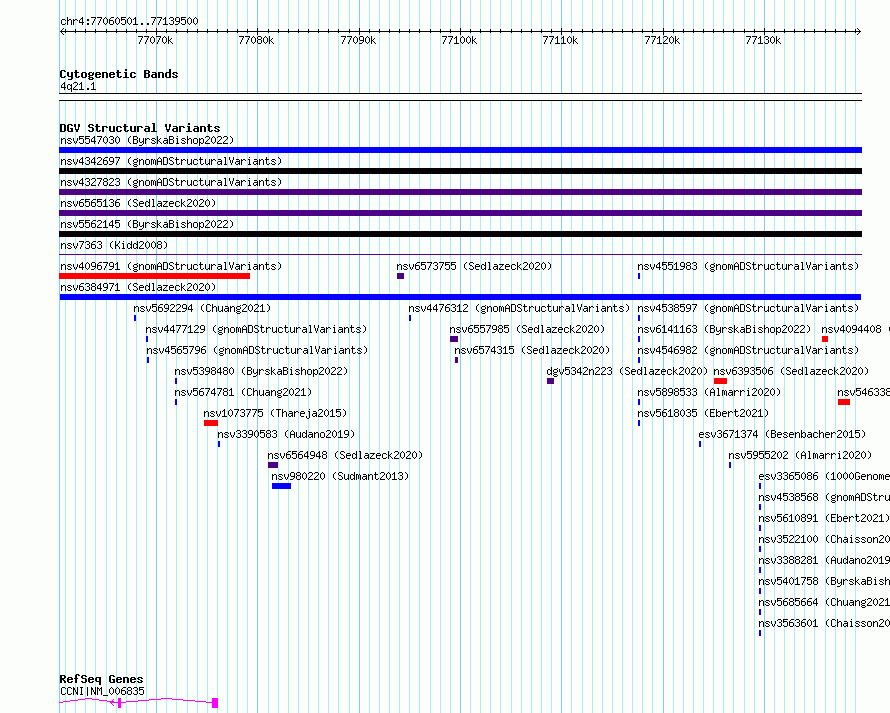This screenshot has height=713, width=890.
Task: Click nsv5898533 (Almarri2020) label
Action: 709,392
